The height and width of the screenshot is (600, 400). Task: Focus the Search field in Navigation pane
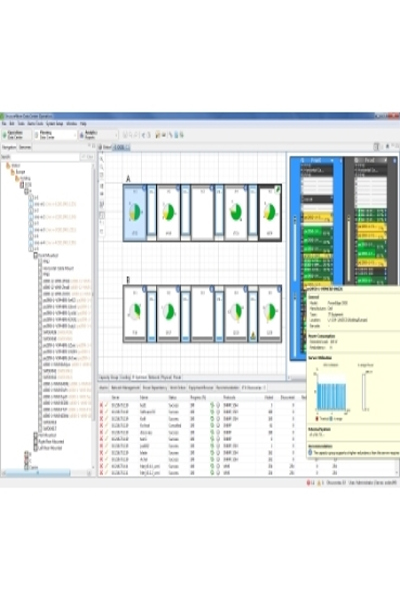[x=44, y=157]
